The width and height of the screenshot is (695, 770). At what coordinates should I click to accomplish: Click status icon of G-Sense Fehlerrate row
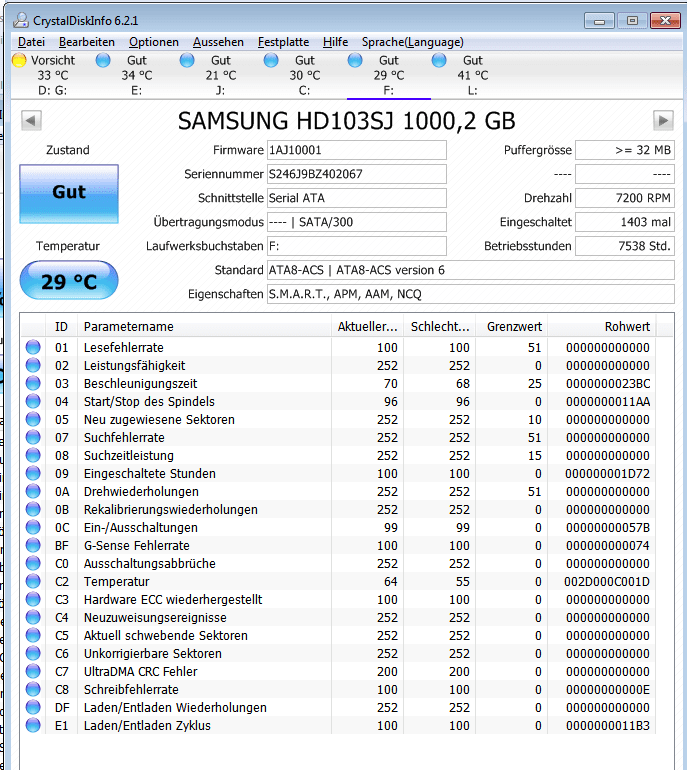(x=33, y=546)
